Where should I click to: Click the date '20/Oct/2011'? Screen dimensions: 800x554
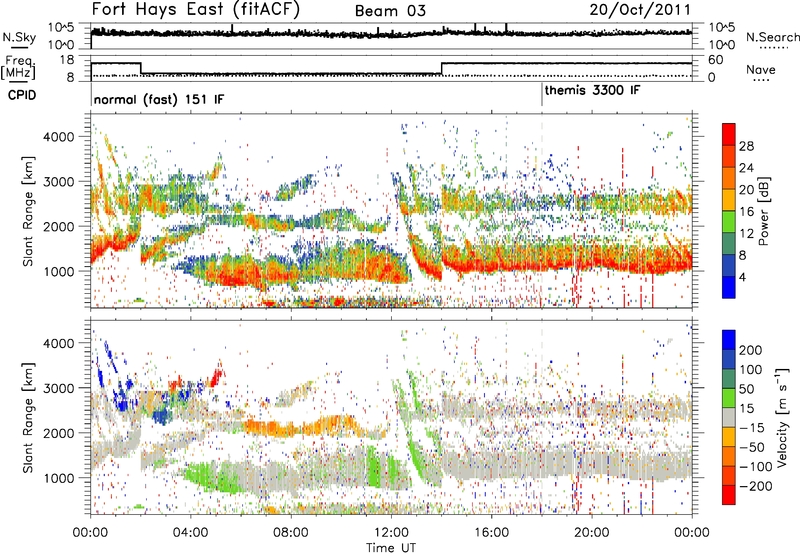(640, 10)
